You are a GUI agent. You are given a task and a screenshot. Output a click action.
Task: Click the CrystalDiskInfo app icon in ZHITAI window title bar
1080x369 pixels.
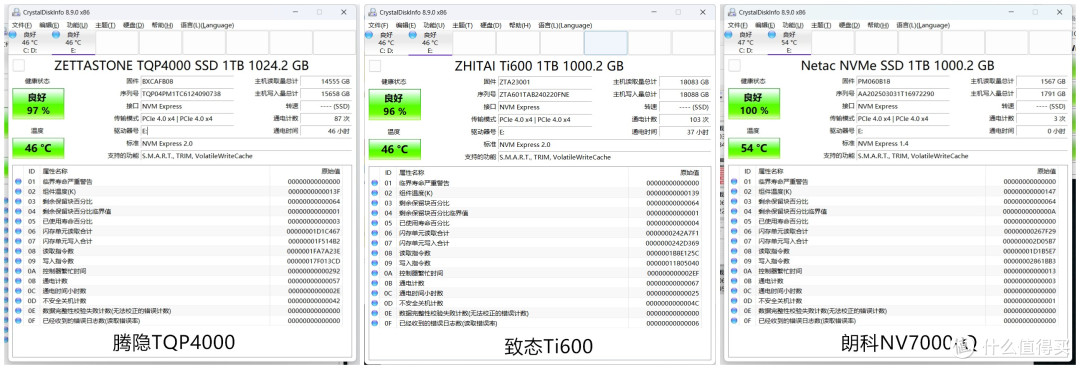(x=372, y=12)
